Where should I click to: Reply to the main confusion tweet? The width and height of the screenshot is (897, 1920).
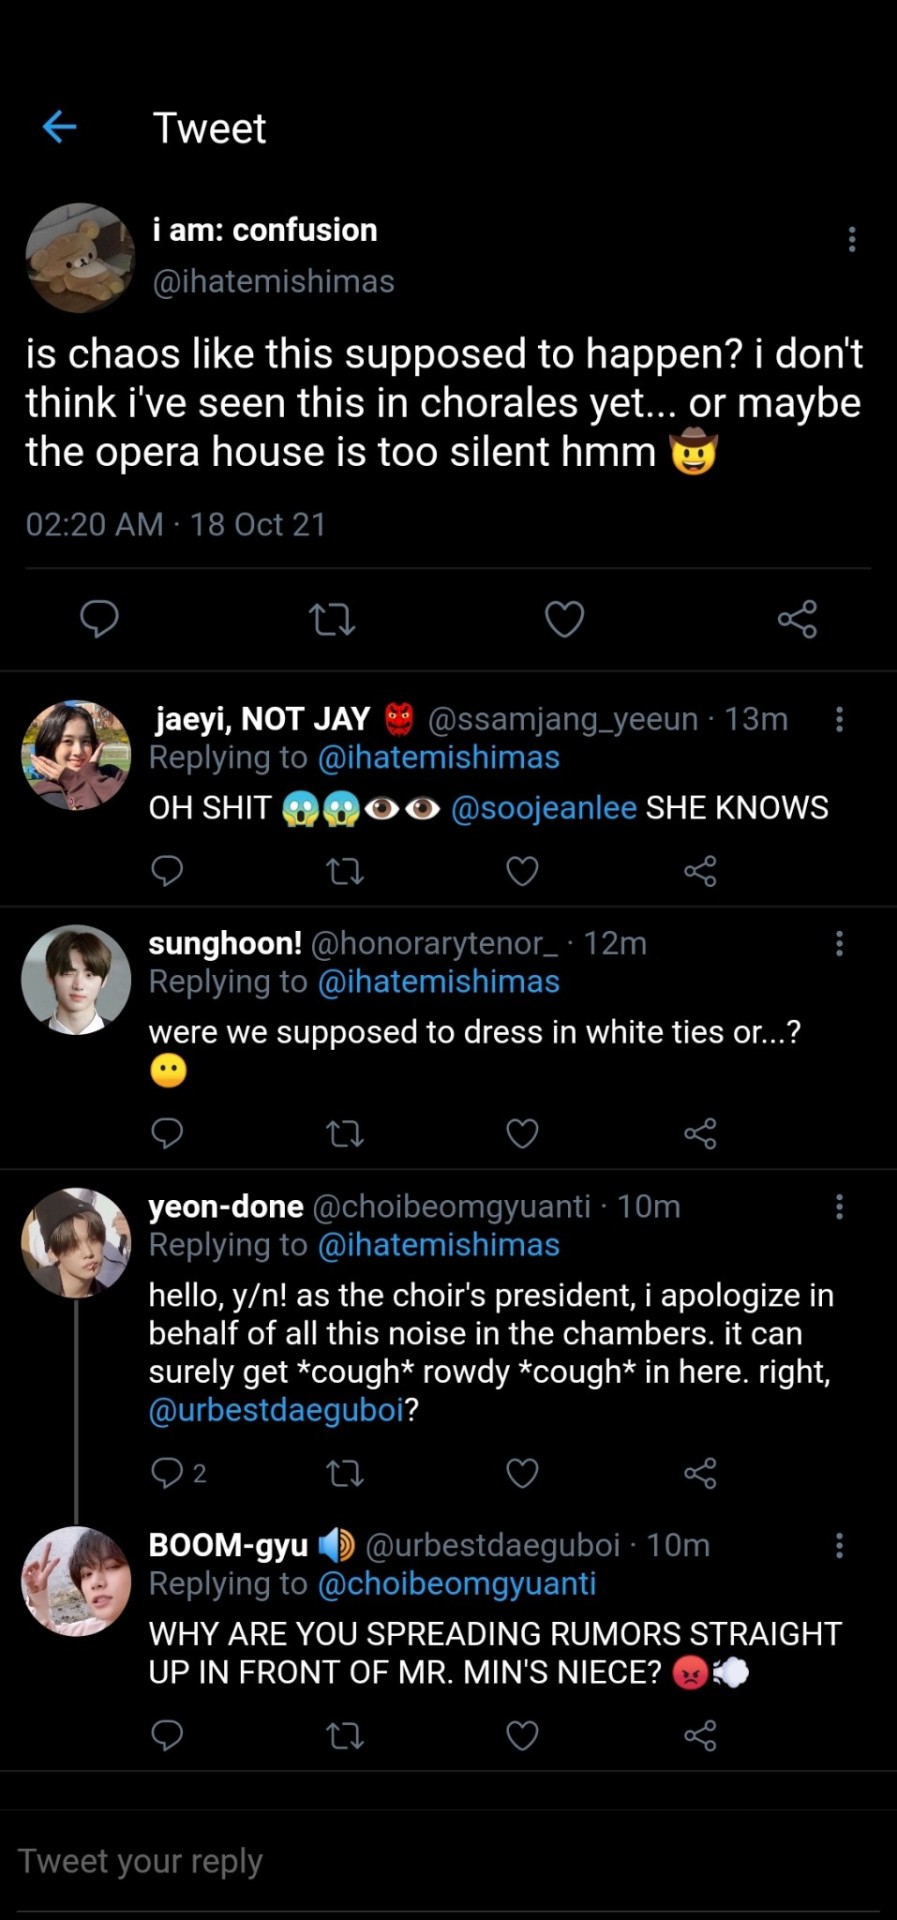click(x=99, y=619)
